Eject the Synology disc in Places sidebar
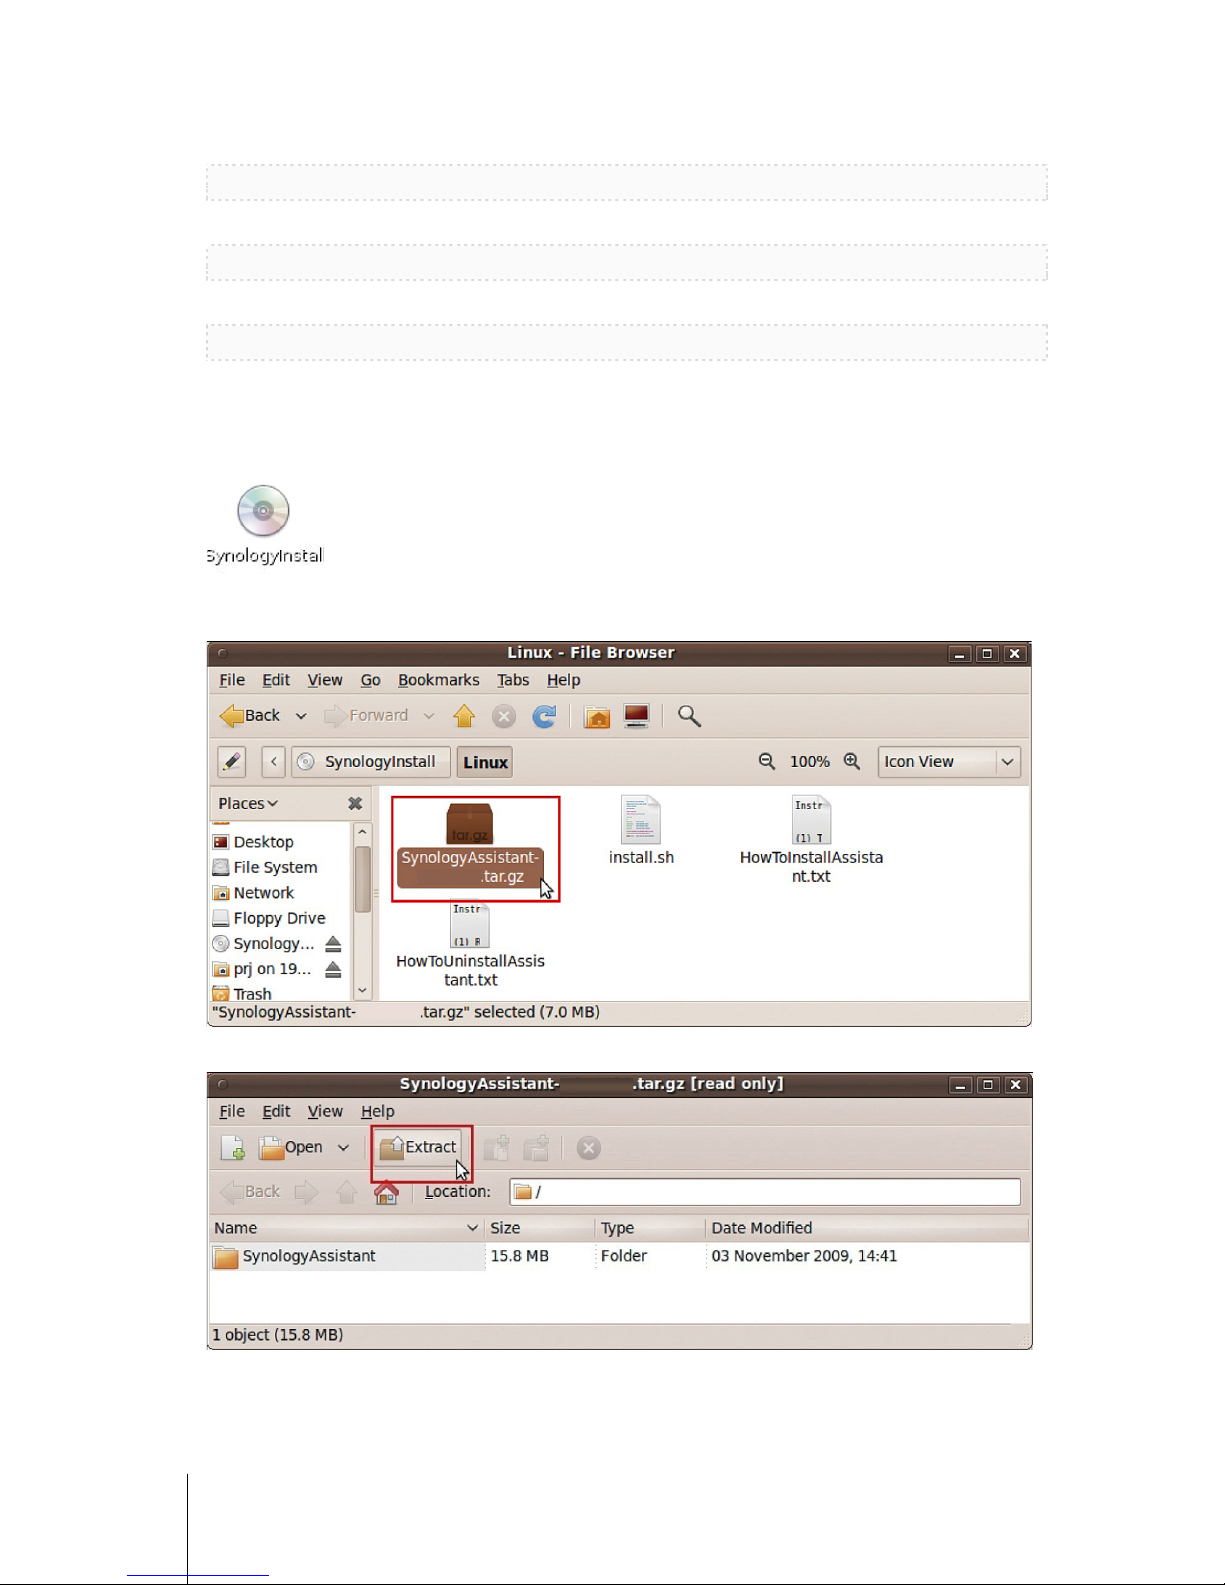 (x=333, y=944)
